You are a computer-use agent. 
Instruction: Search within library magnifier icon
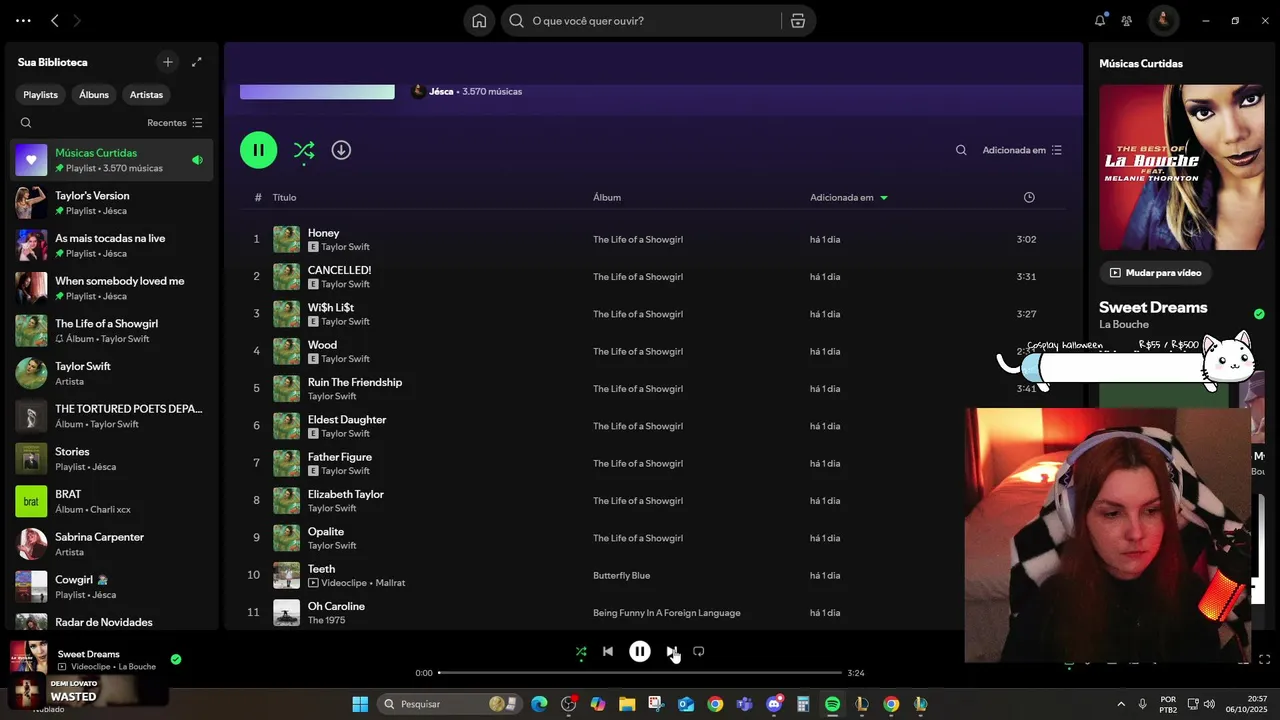[26, 123]
